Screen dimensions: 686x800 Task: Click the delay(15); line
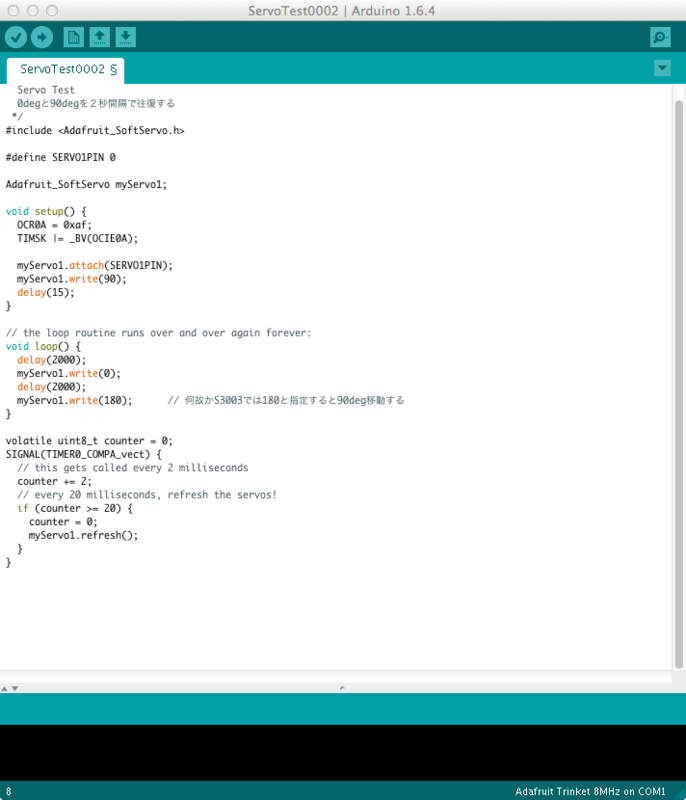[x=45, y=292]
